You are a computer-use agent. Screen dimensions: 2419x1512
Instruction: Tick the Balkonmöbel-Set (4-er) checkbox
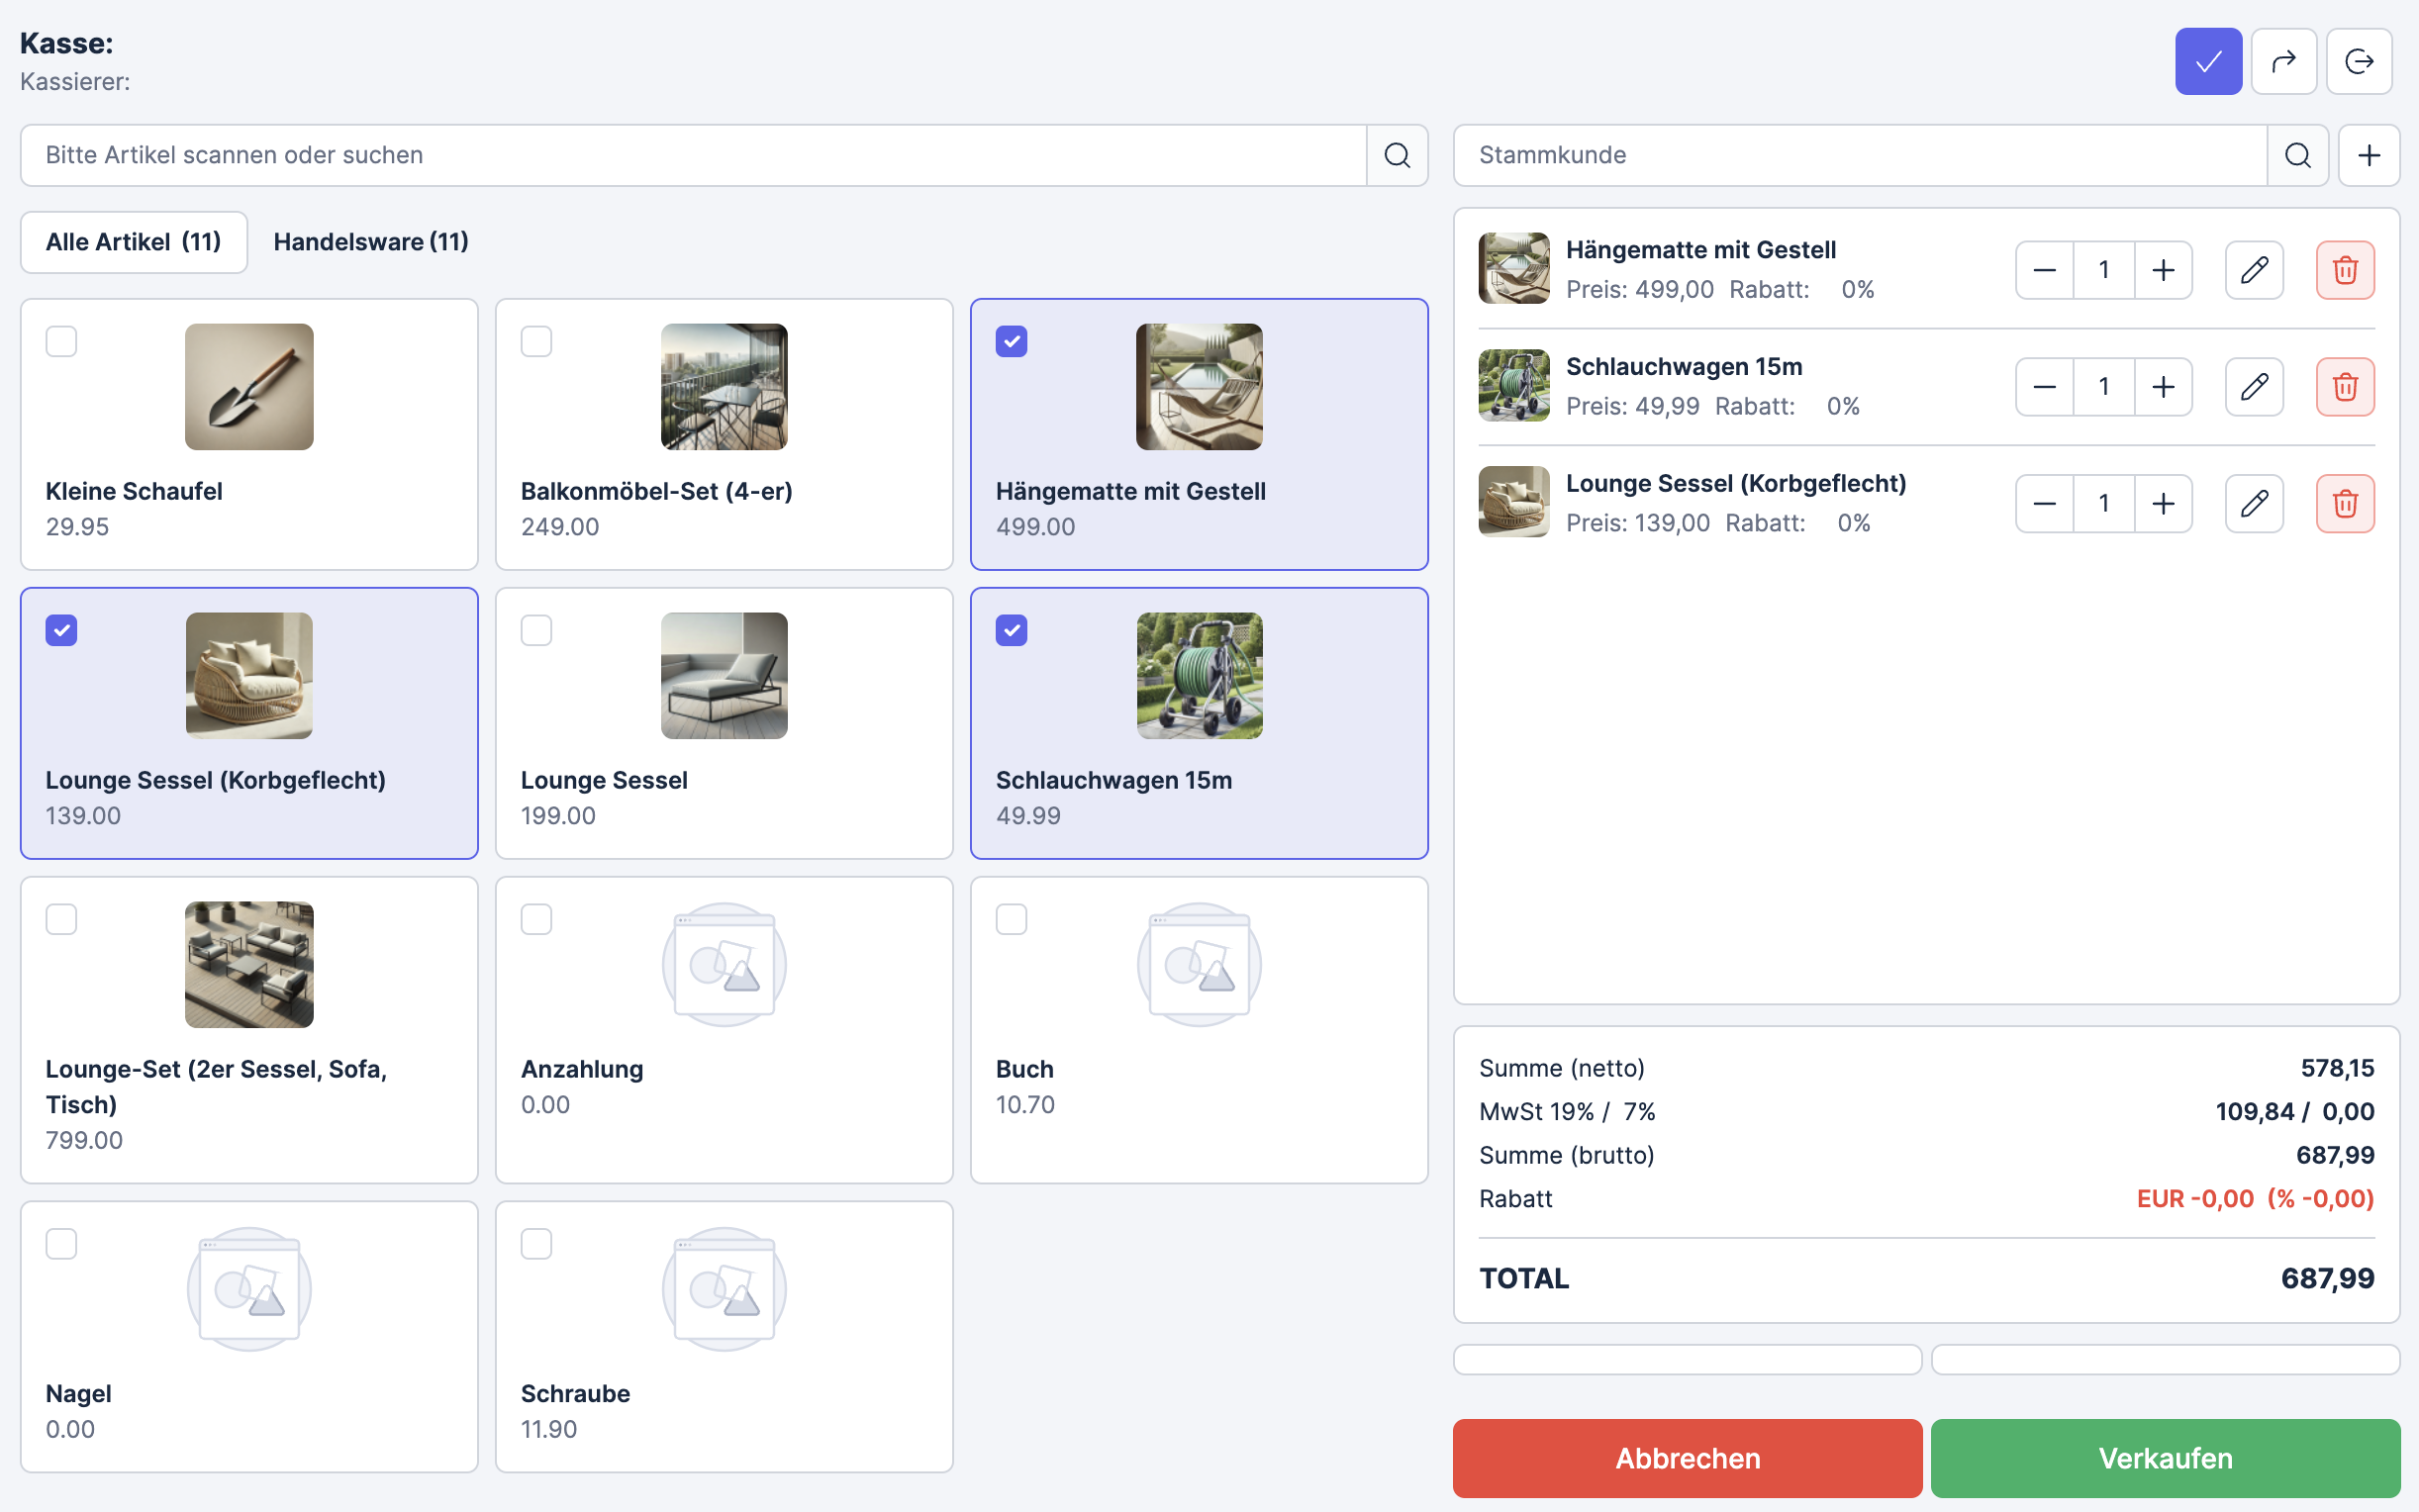[x=536, y=342]
